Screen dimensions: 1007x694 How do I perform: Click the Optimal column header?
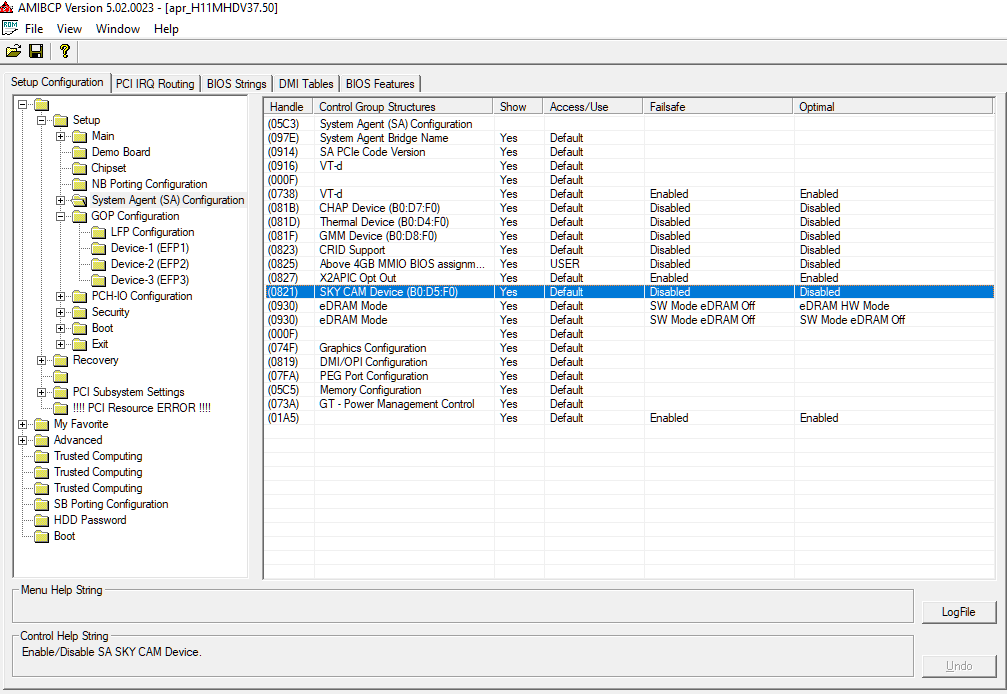(x=893, y=107)
